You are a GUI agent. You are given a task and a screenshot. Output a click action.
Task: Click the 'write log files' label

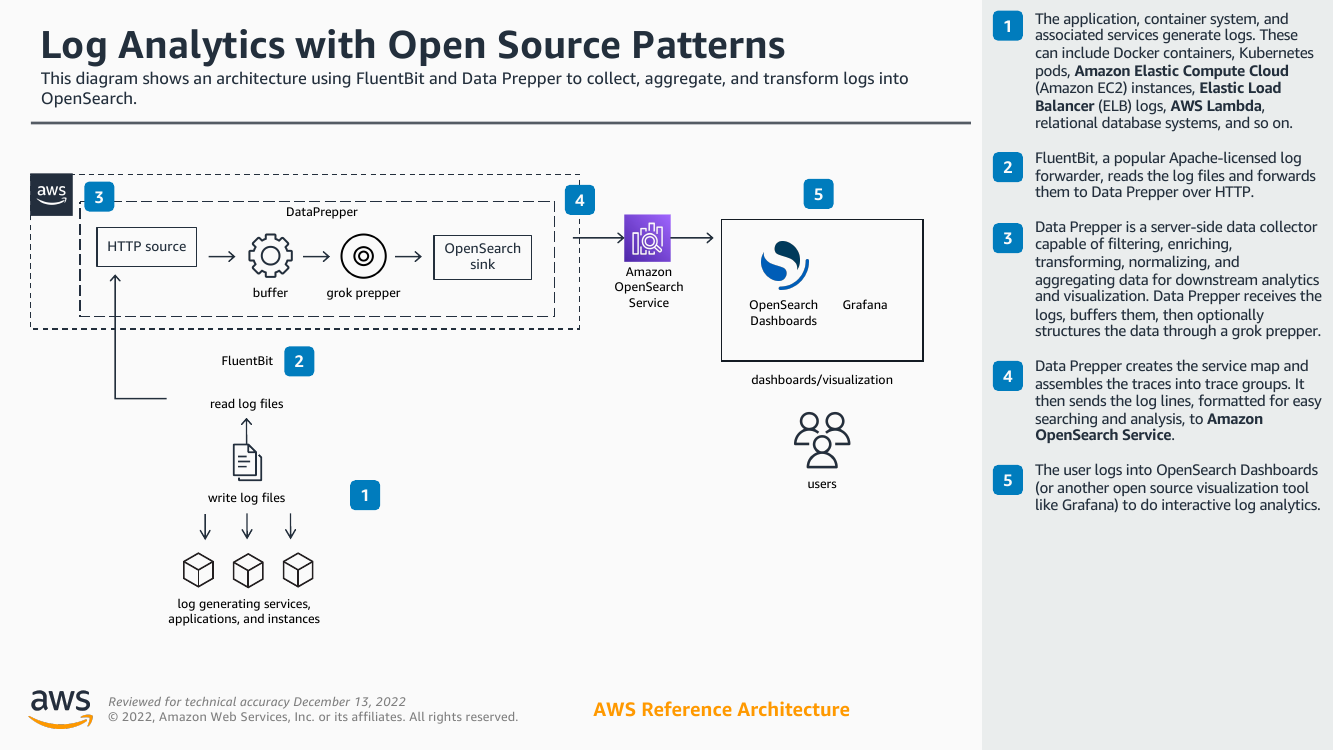(246, 498)
